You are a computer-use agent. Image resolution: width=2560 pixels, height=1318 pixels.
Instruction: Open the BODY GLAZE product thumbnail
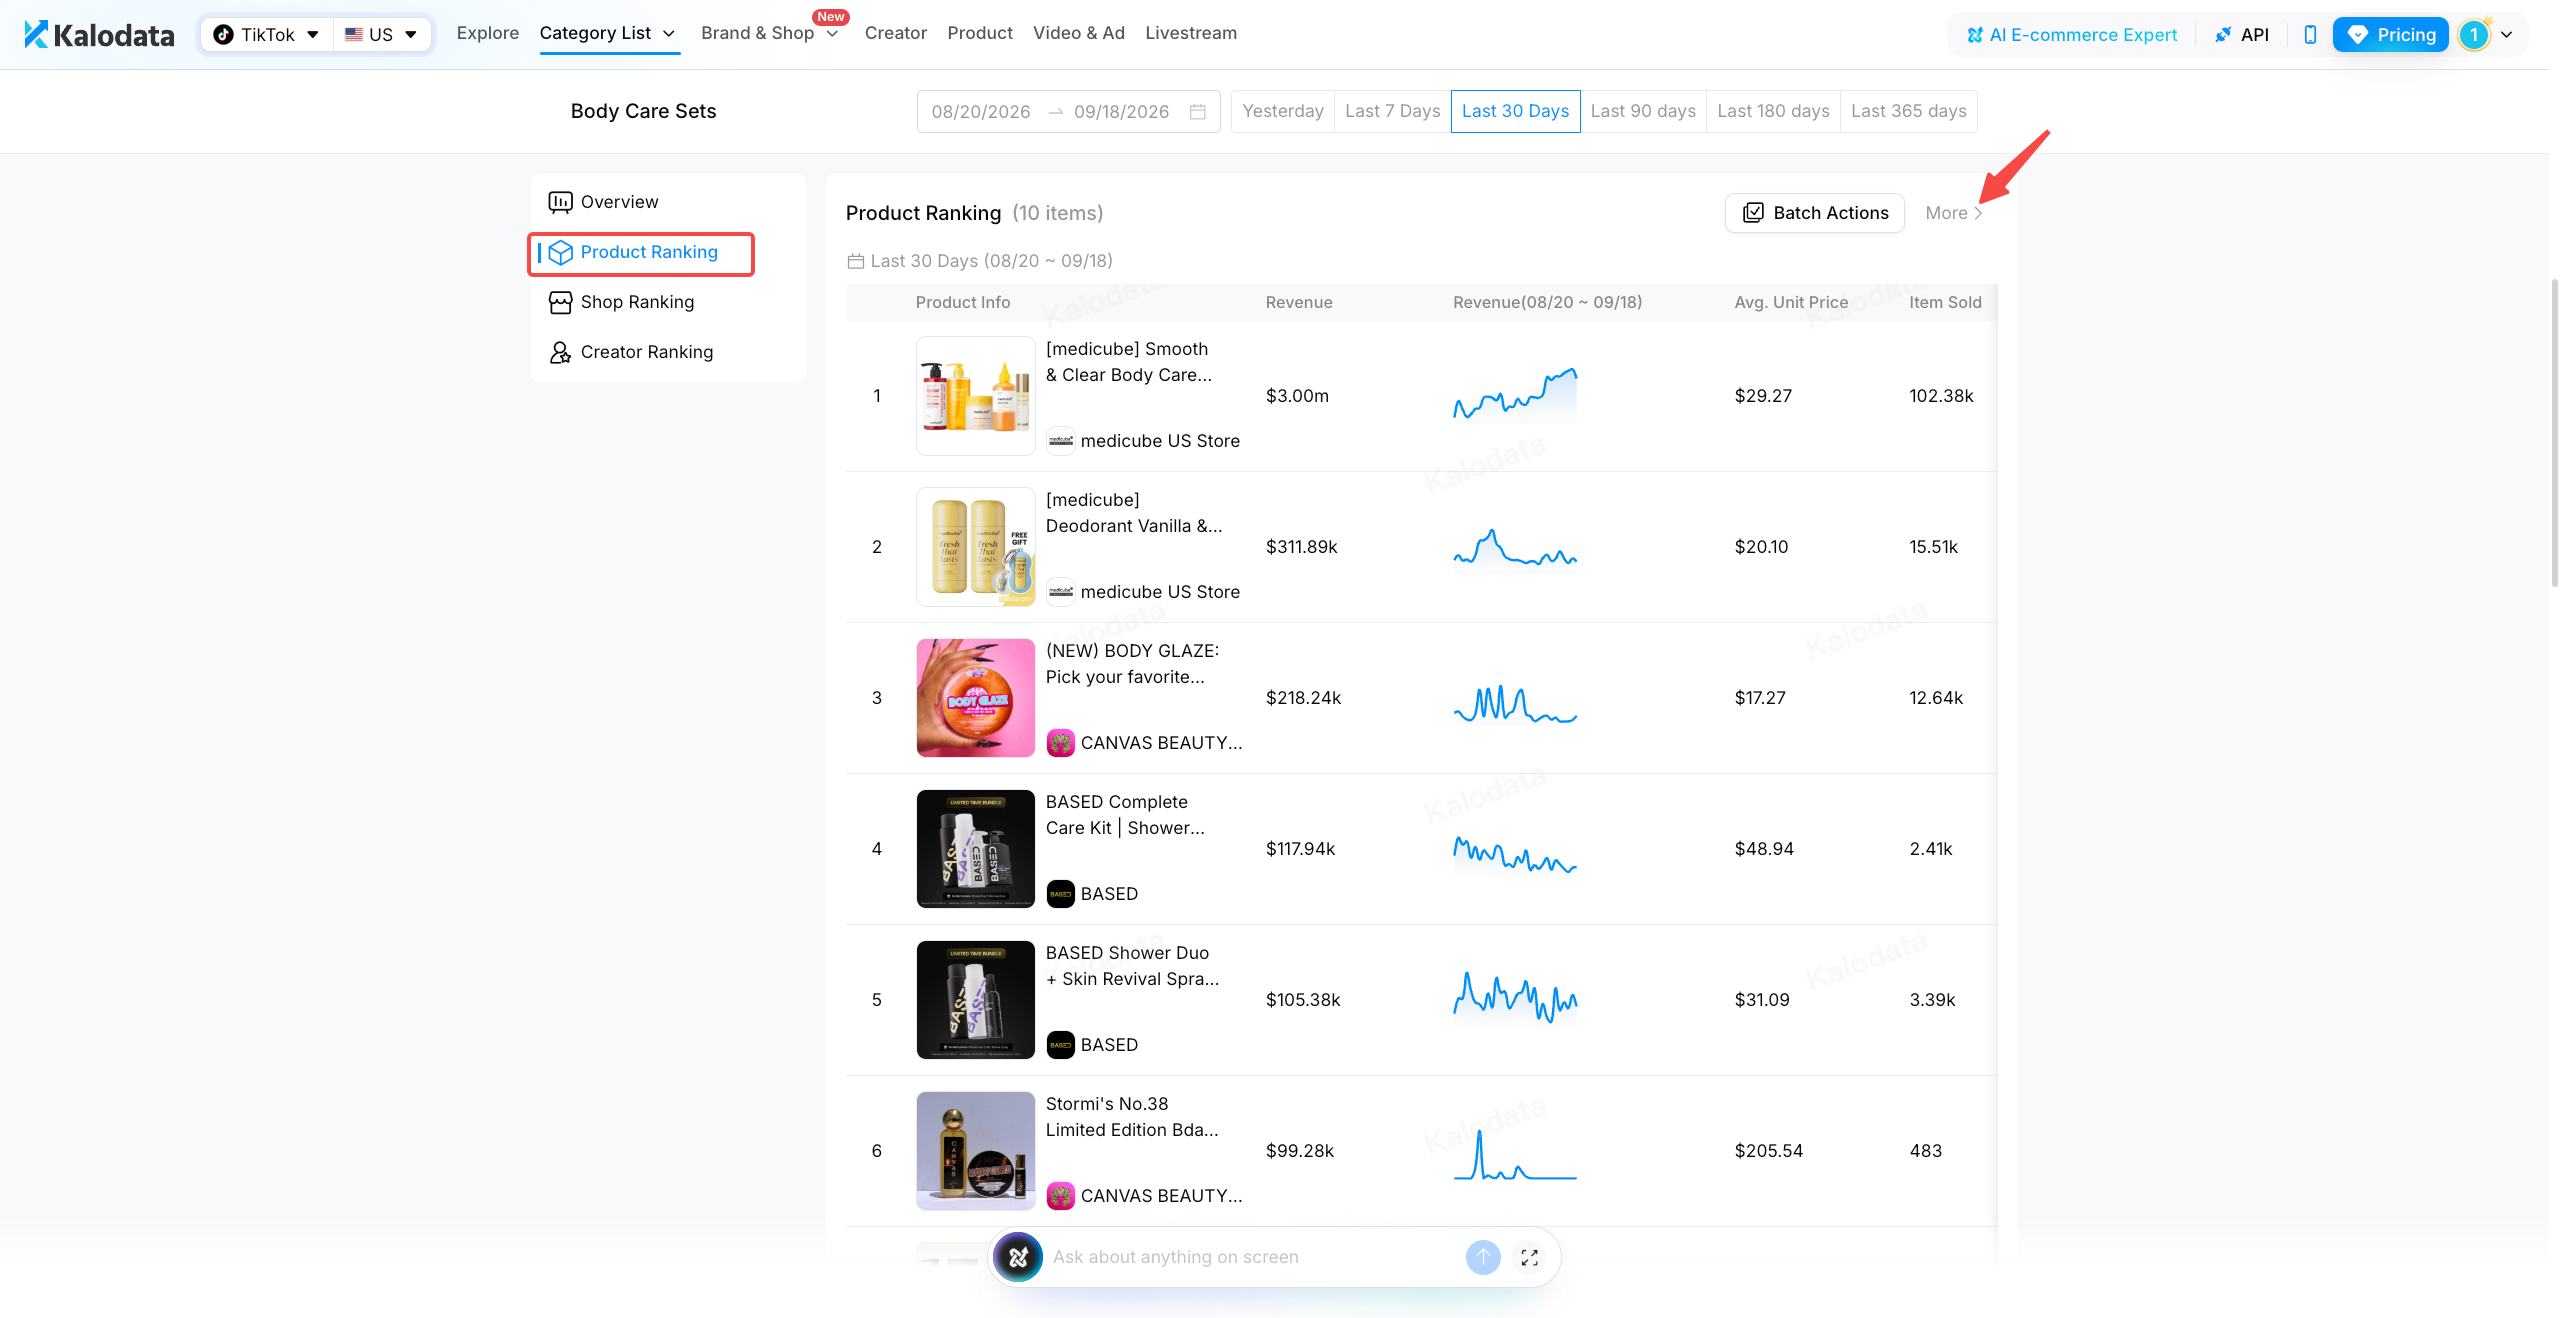pyautogui.click(x=975, y=698)
